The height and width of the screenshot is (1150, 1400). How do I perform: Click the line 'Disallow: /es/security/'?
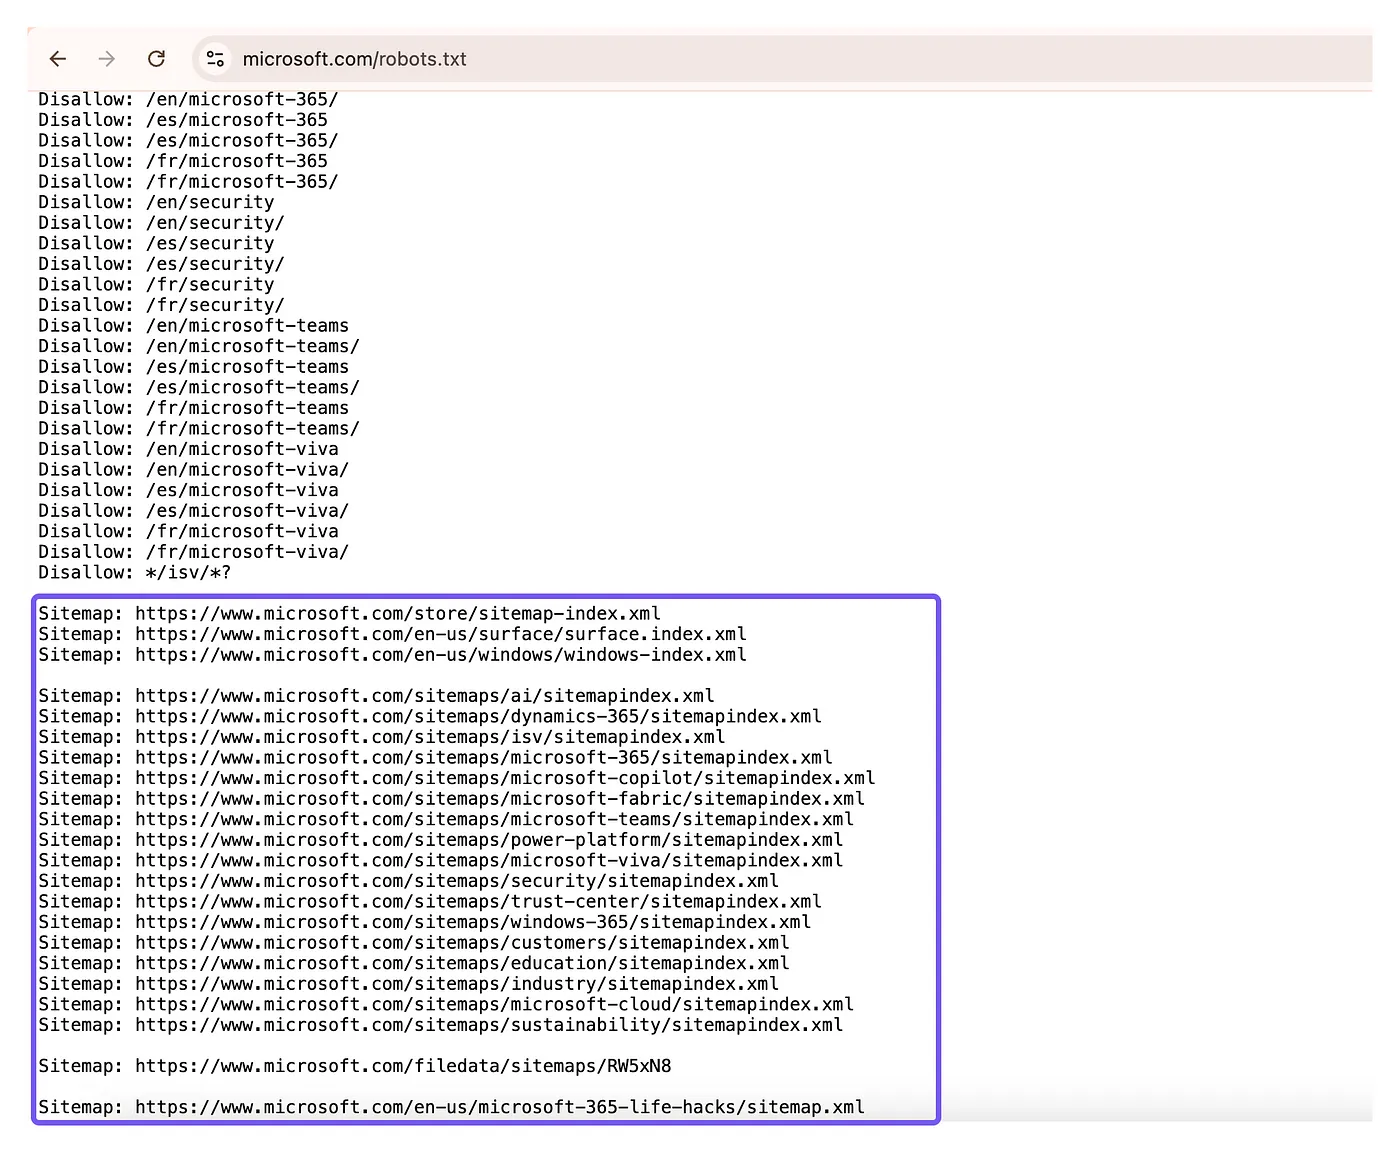click(x=161, y=264)
